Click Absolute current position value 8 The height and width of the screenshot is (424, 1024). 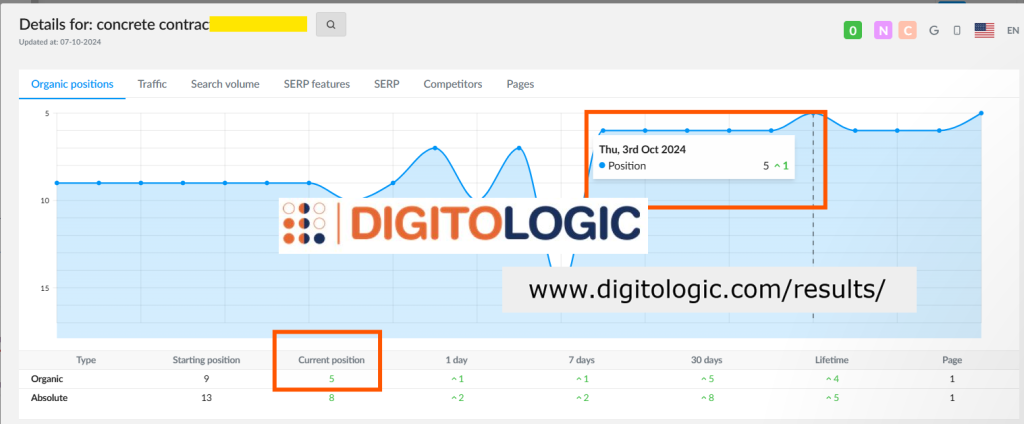(x=332, y=397)
